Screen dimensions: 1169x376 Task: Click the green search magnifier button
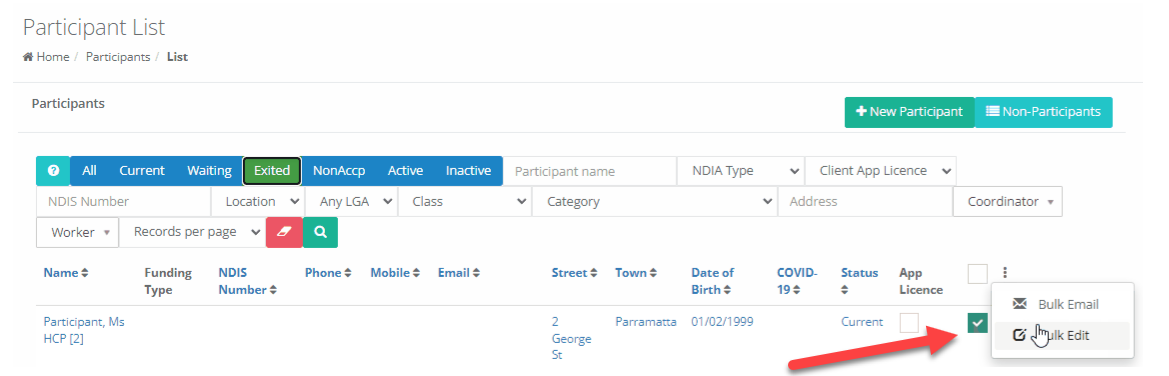[x=320, y=232]
